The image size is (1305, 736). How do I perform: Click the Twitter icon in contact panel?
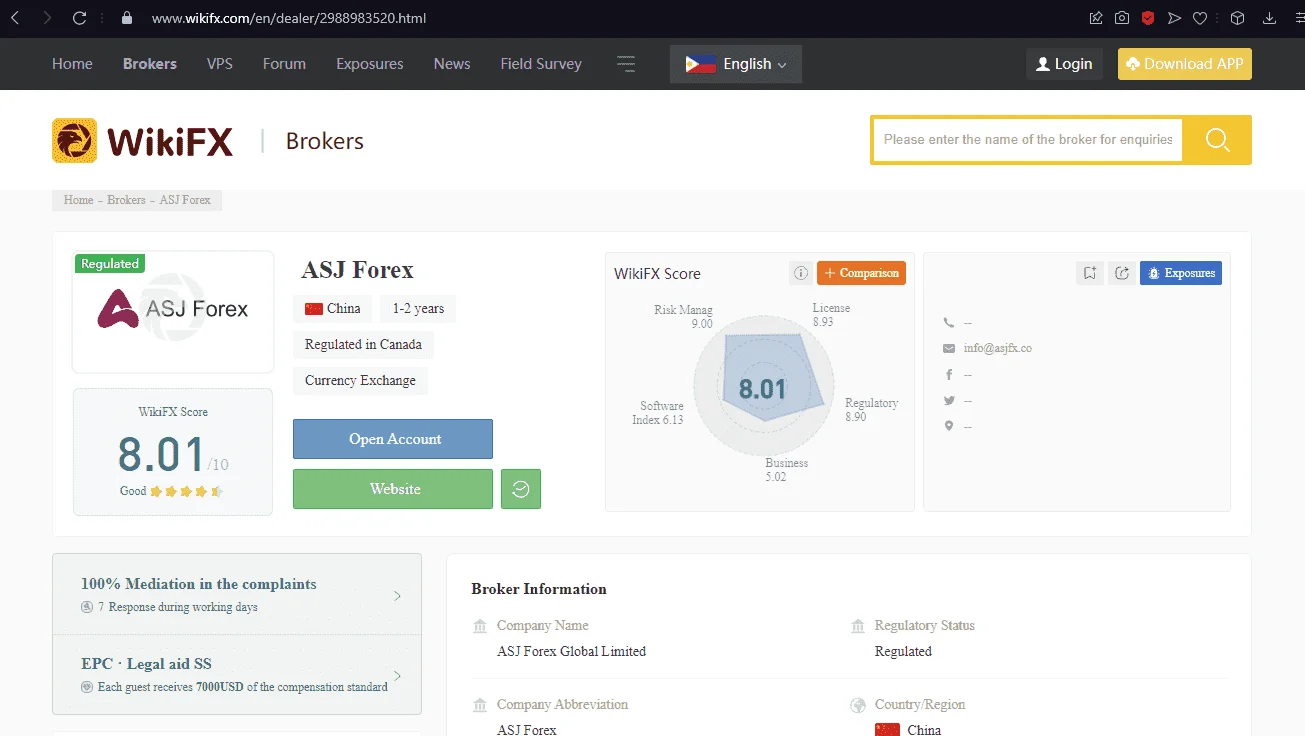[x=949, y=400]
